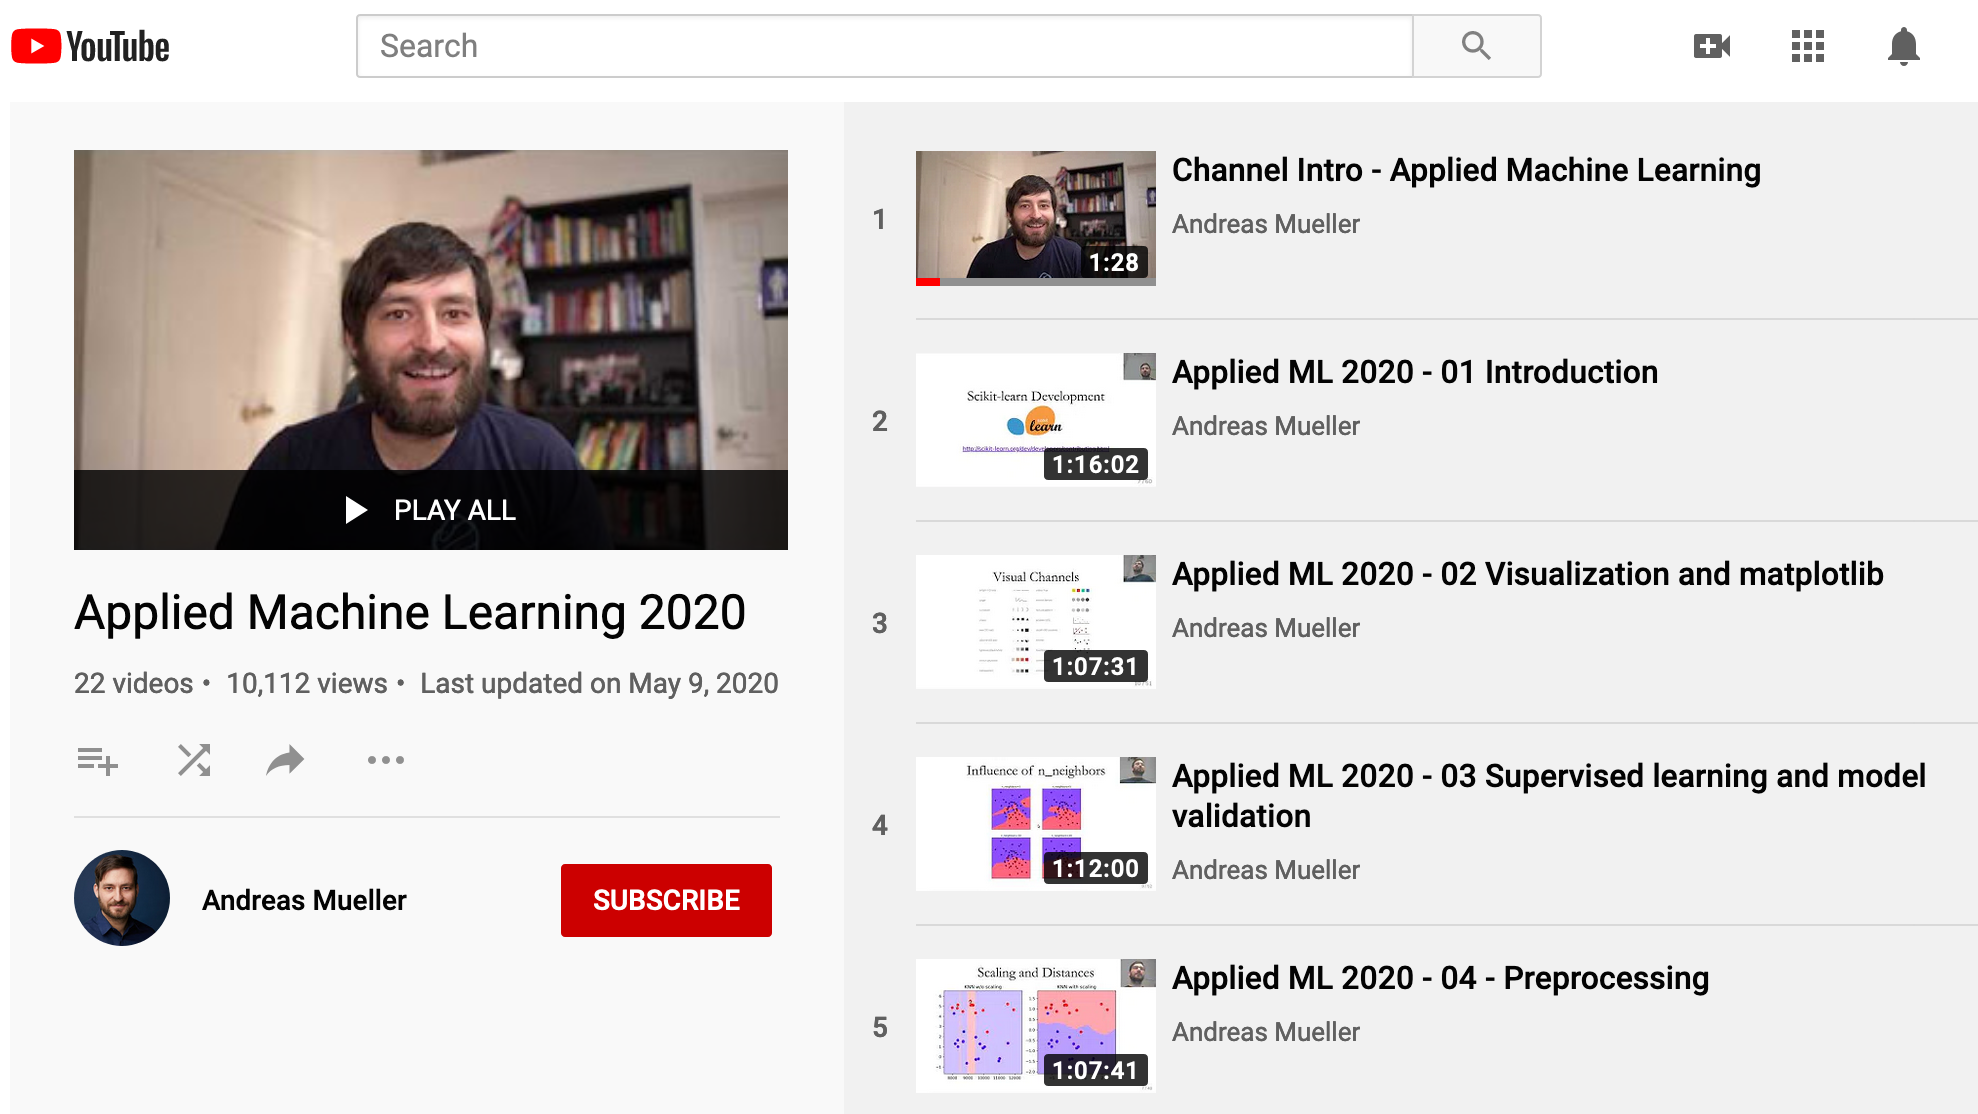
Task: Subscribe to Andreas Mueller
Action: click(x=666, y=900)
